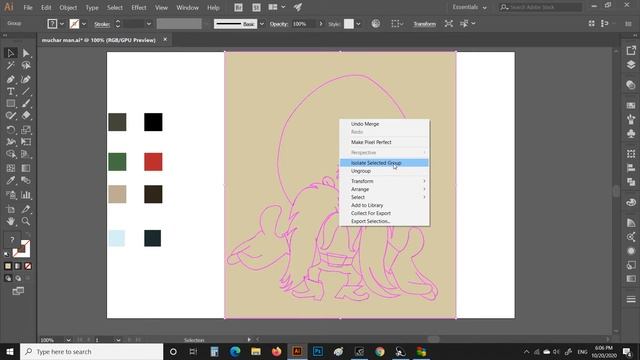Set paint mode to Color
This screenshot has height=360, width=640.
point(8,266)
